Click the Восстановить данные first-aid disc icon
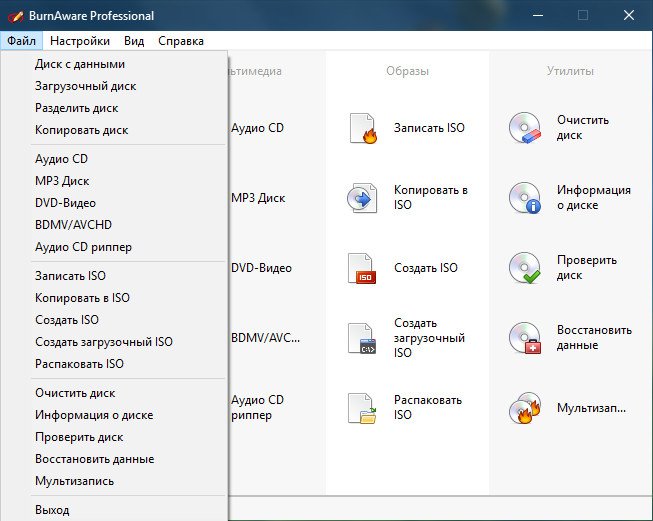 [x=525, y=338]
